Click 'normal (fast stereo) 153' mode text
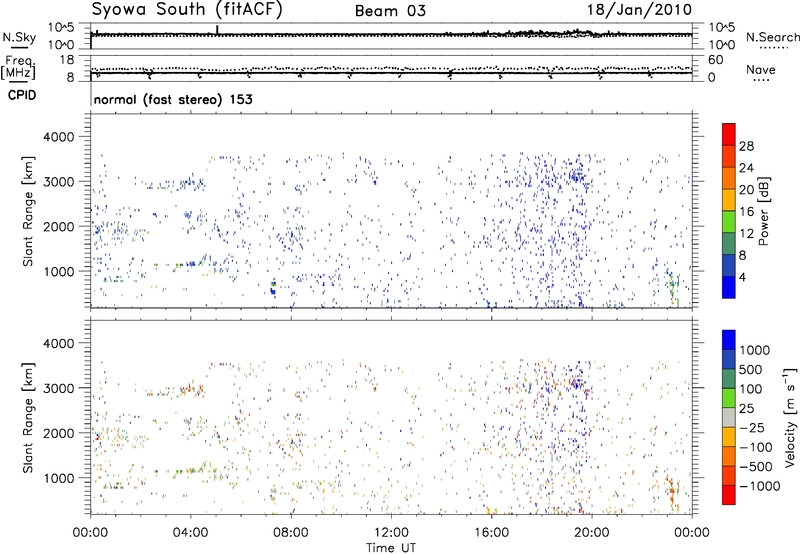Image resolution: width=800 pixels, height=554 pixels. click(x=173, y=99)
